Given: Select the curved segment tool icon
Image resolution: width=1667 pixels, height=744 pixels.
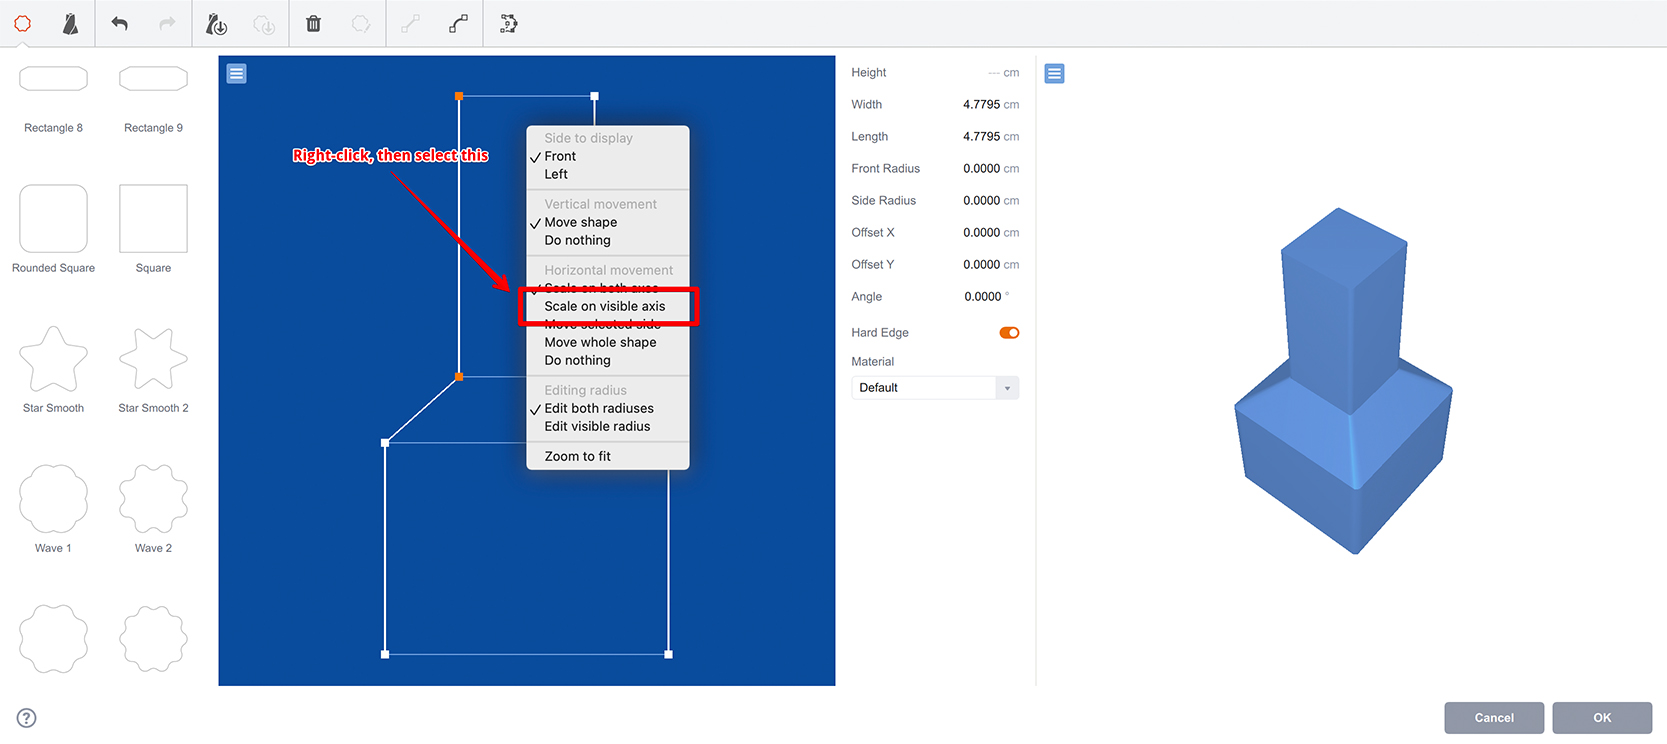Looking at the screenshot, I should click(459, 23).
